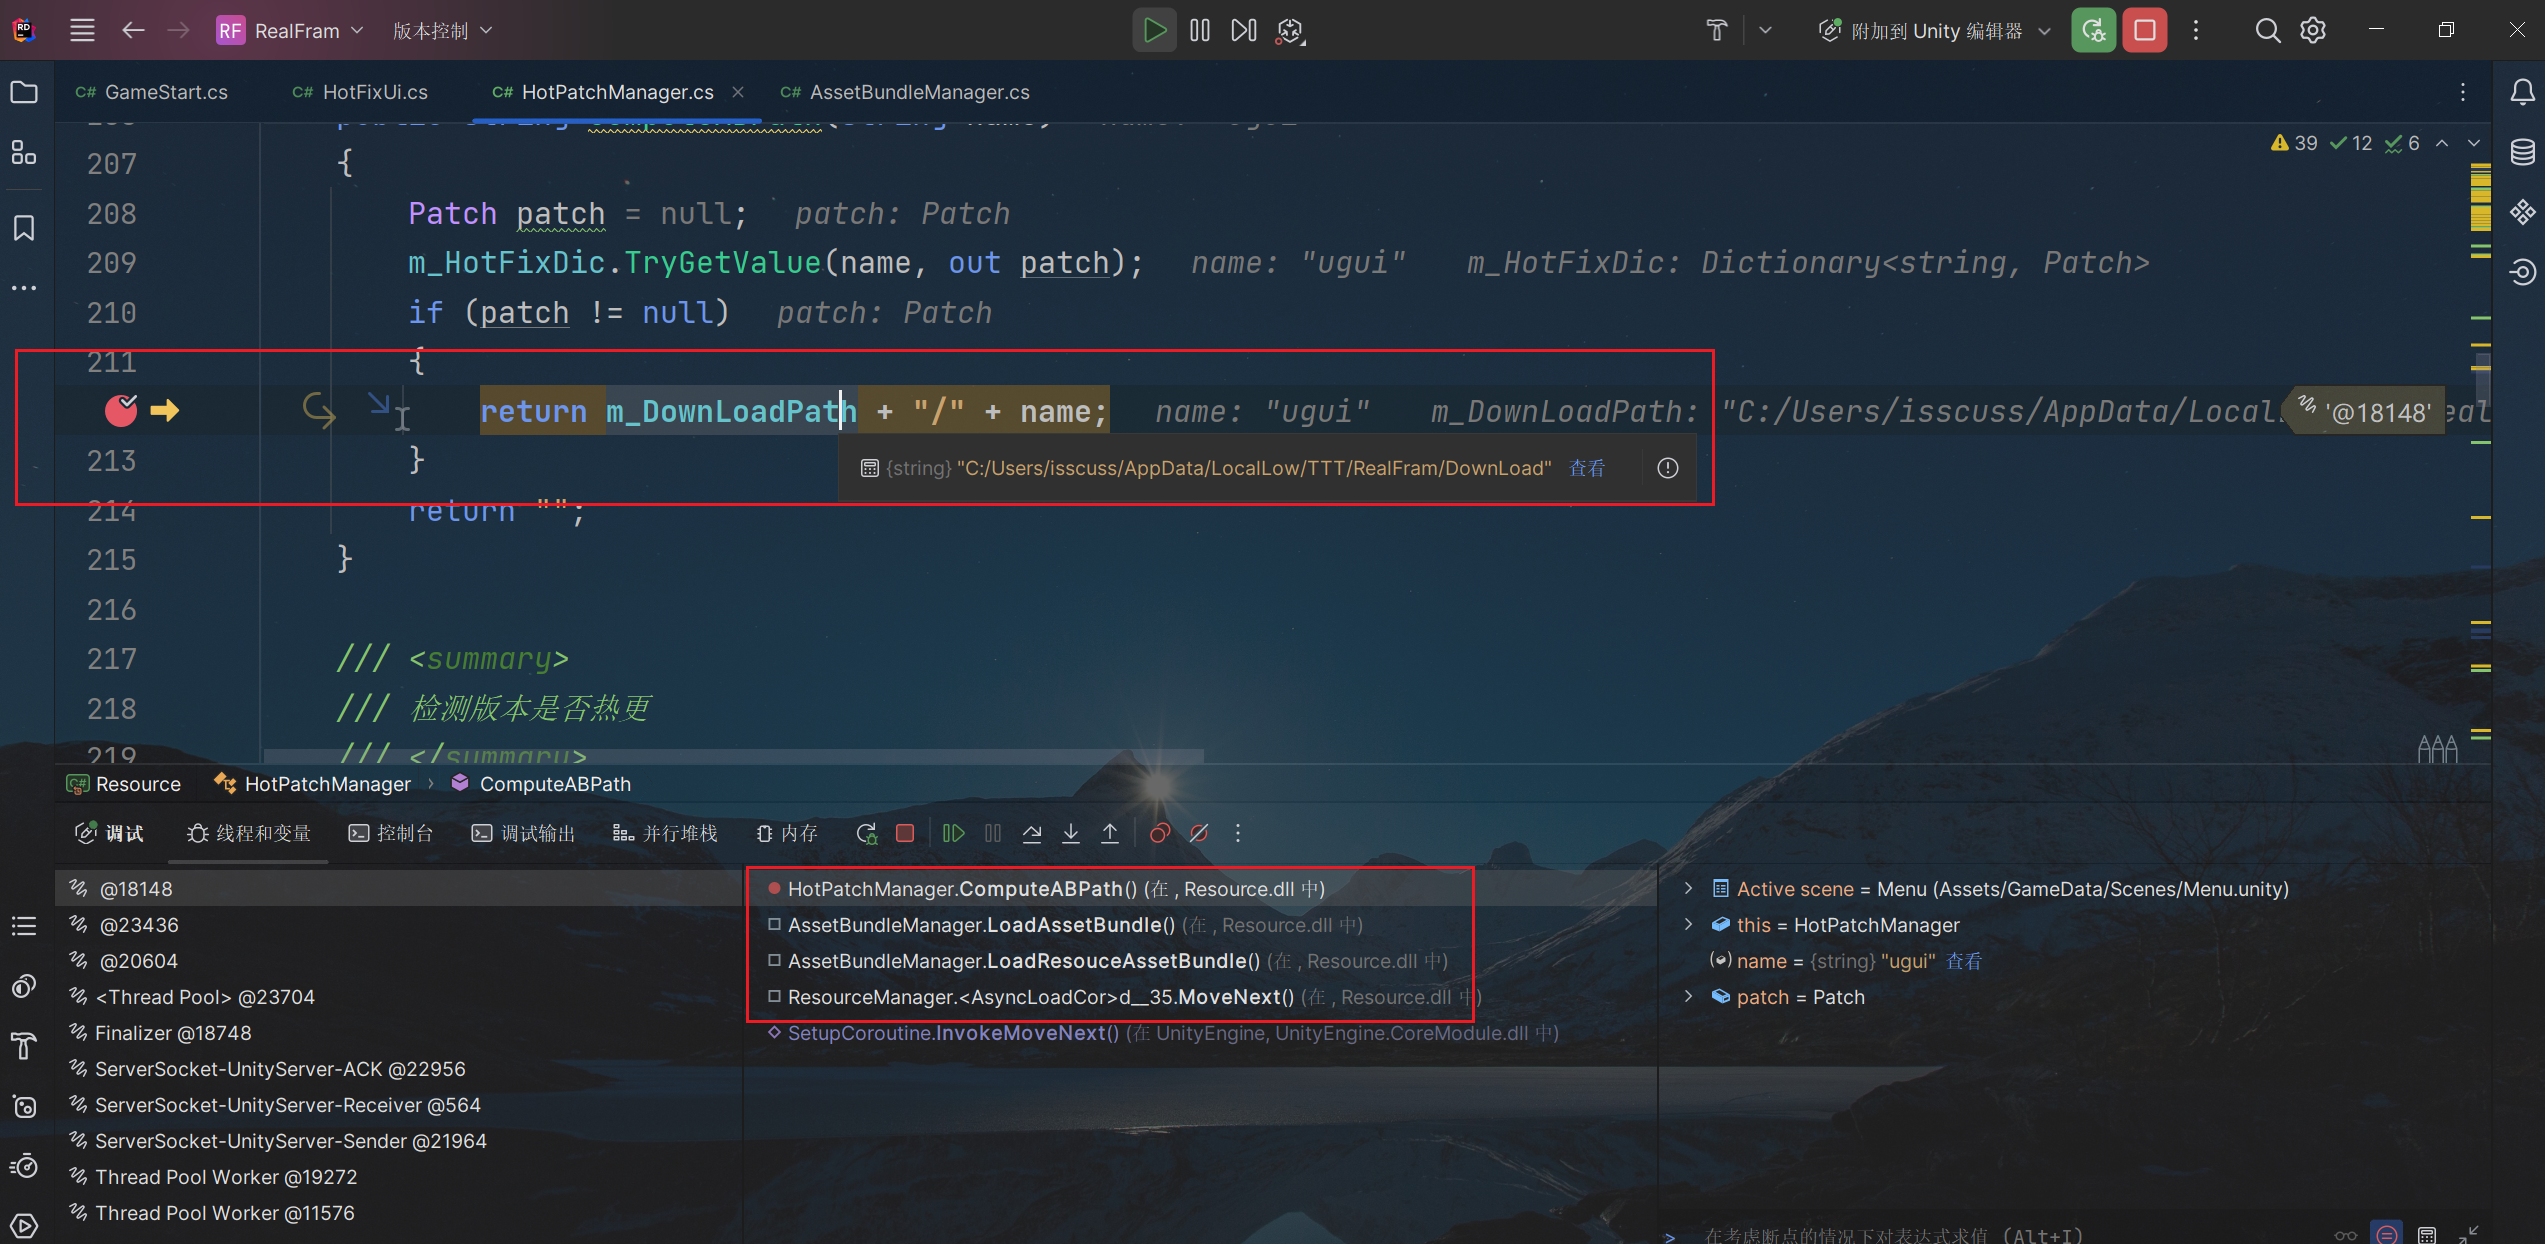
Task: Open the Database tool window icon
Action: (x=2522, y=152)
